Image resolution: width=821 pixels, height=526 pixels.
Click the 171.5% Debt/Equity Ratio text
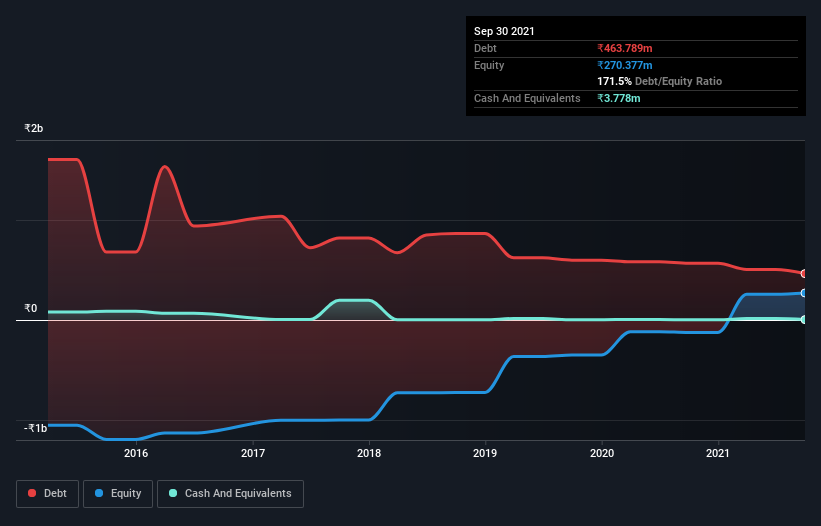point(660,81)
